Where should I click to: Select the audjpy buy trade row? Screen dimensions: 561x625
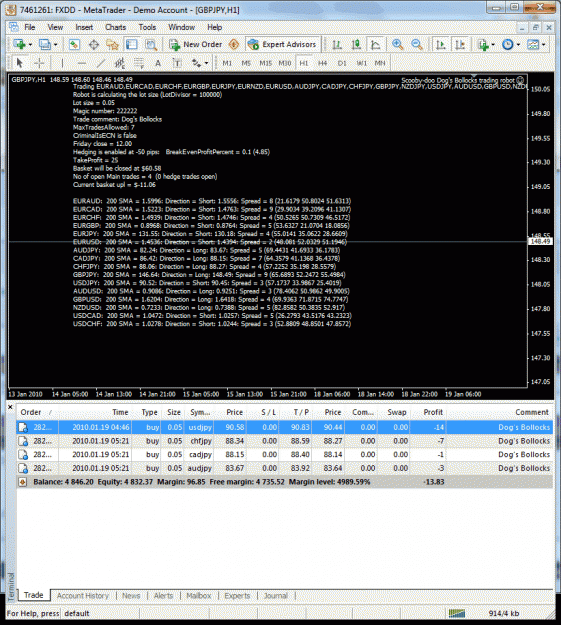284,468
